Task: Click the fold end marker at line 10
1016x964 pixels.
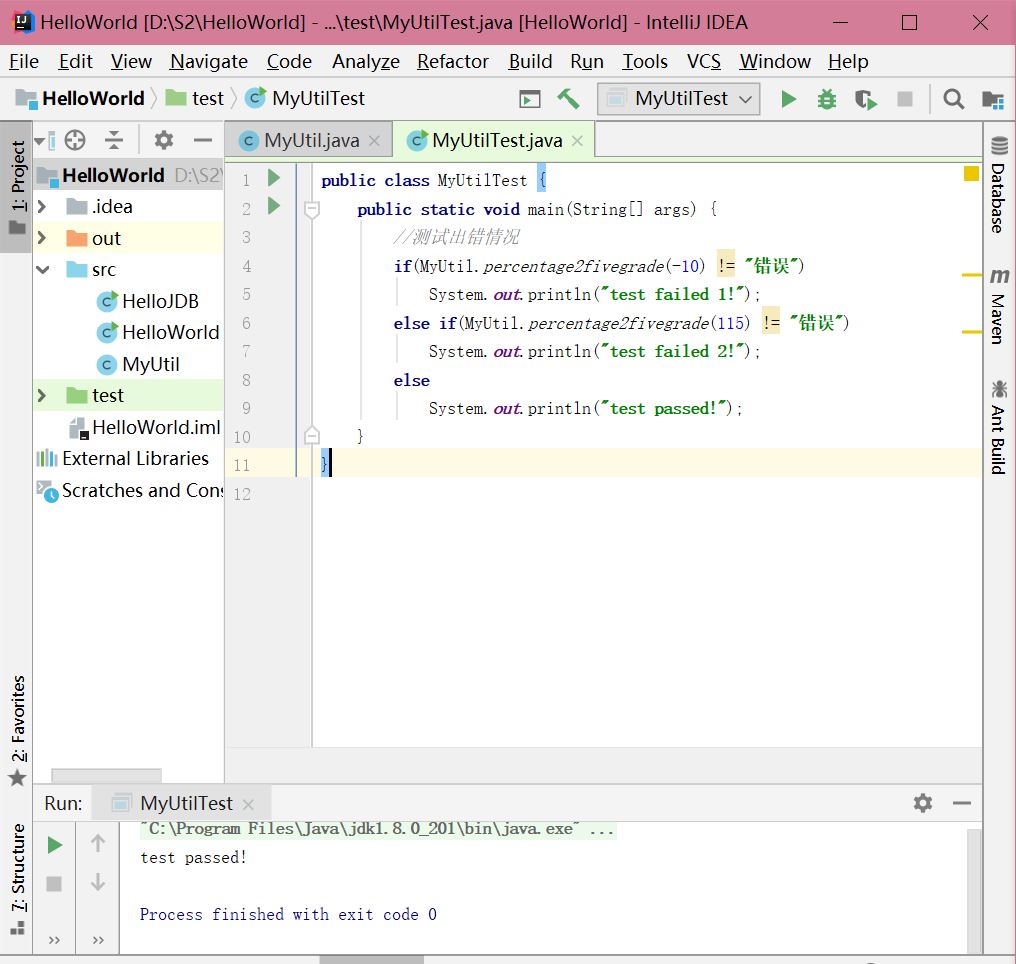Action: pyautogui.click(x=312, y=435)
